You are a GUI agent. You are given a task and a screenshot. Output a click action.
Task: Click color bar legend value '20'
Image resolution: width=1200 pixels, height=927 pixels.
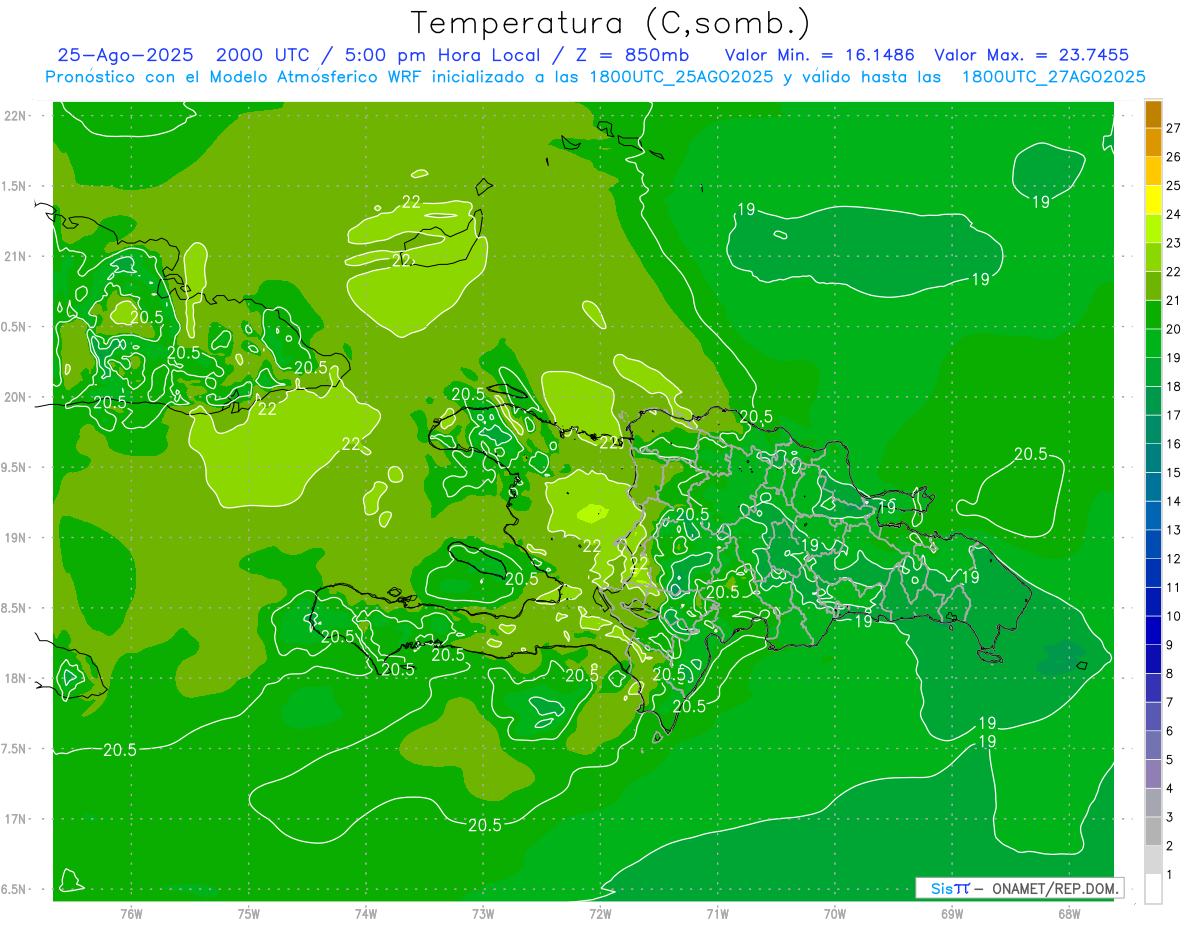(1174, 329)
